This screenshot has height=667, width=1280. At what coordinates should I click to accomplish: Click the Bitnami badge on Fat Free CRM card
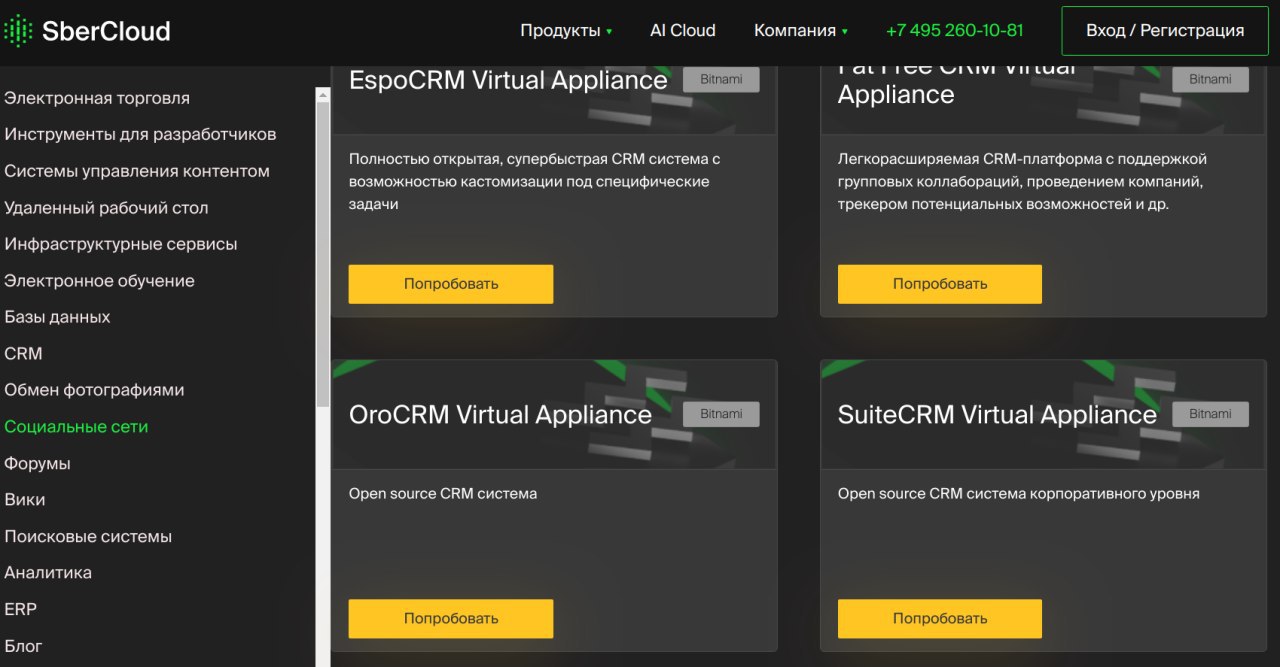pos(1210,80)
